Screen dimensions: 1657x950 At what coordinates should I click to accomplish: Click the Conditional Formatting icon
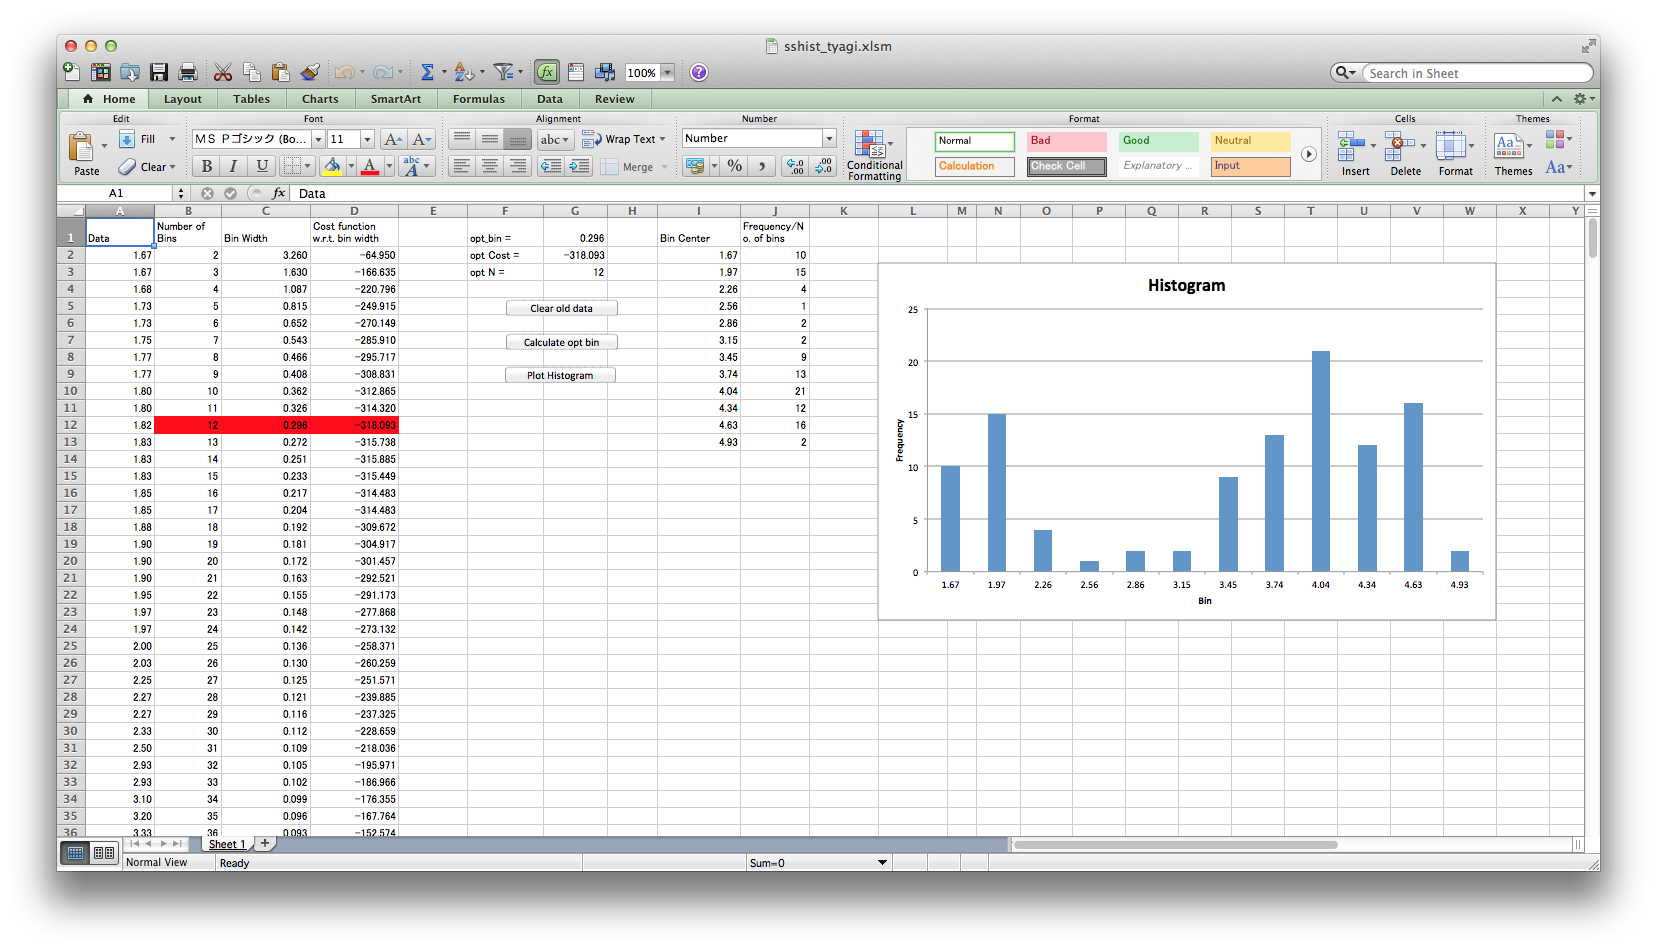pyautogui.click(x=872, y=154)
